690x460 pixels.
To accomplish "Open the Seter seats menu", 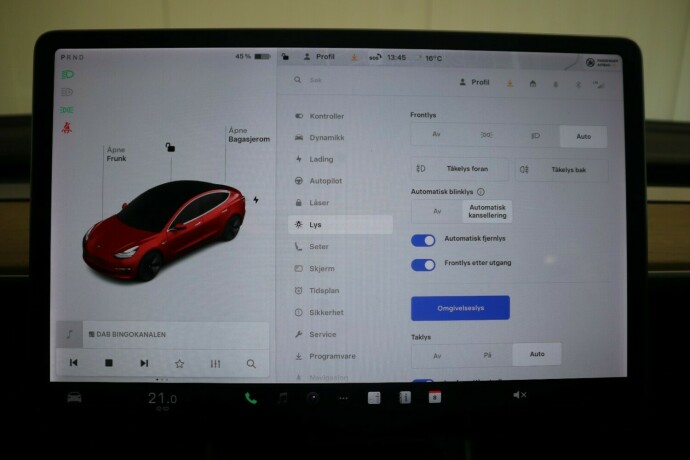I will point(312,247).
